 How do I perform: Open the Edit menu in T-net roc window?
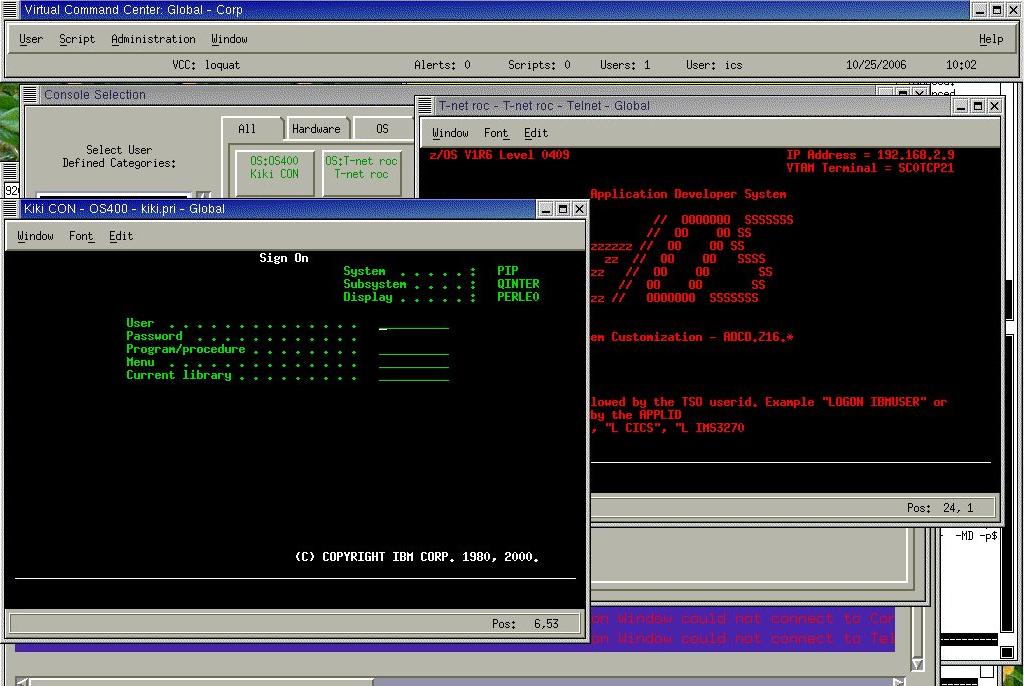click(x=536, y=133)
